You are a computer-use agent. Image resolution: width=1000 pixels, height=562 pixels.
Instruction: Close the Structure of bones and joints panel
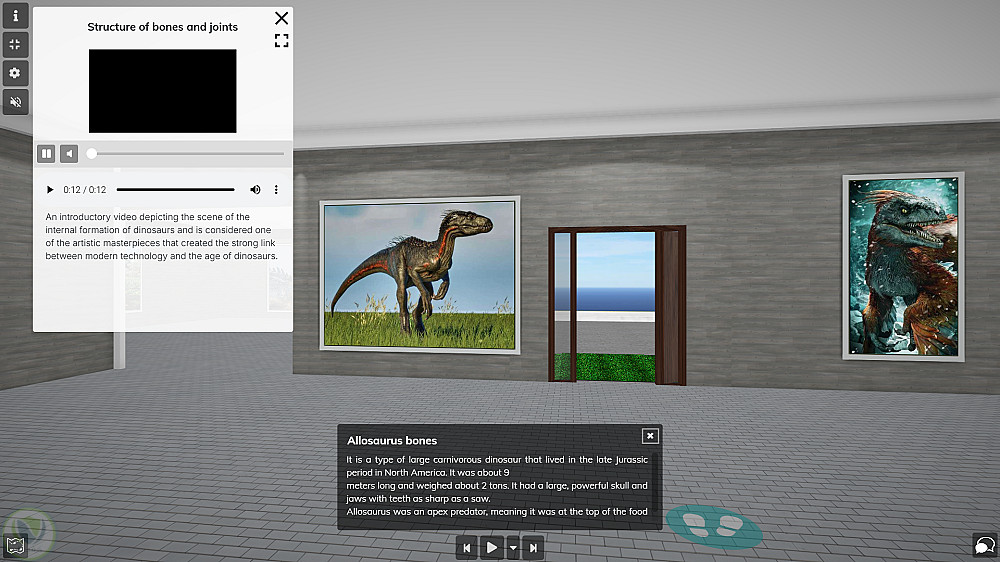281,18
